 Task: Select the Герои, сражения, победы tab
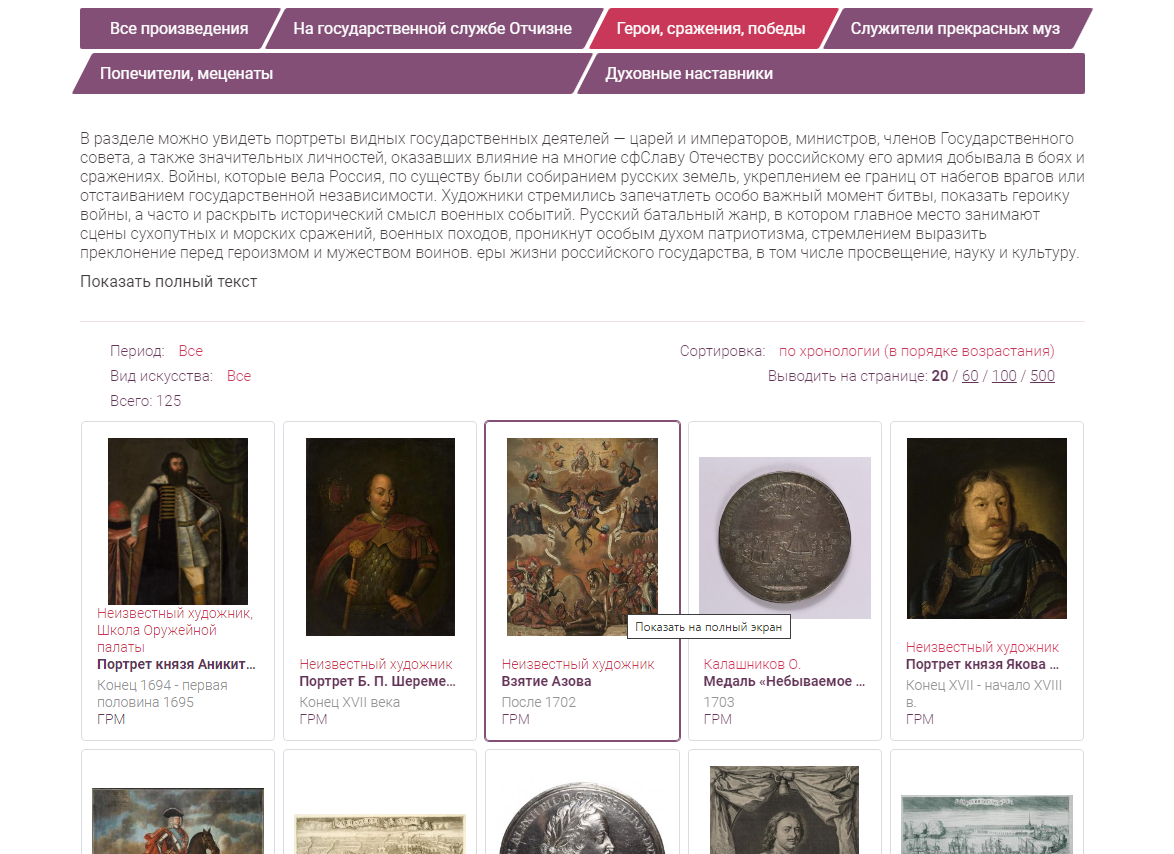[x=711, y=28]
